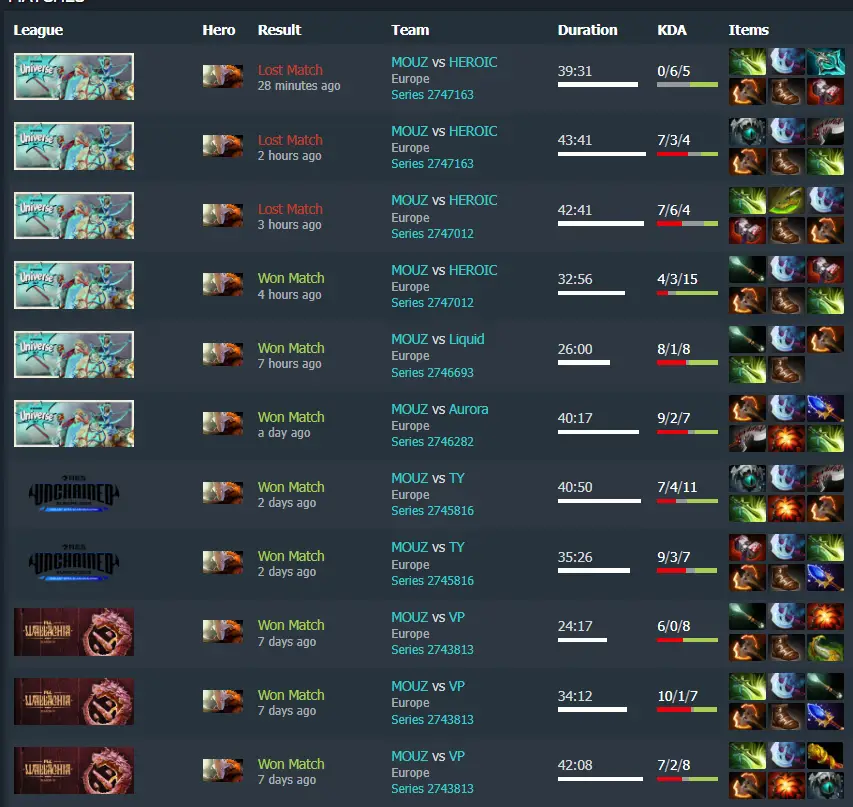Open the Wallachia league banner in the 24:17 match
This screenshot has width=853, height=807.
tap(74, 632)
